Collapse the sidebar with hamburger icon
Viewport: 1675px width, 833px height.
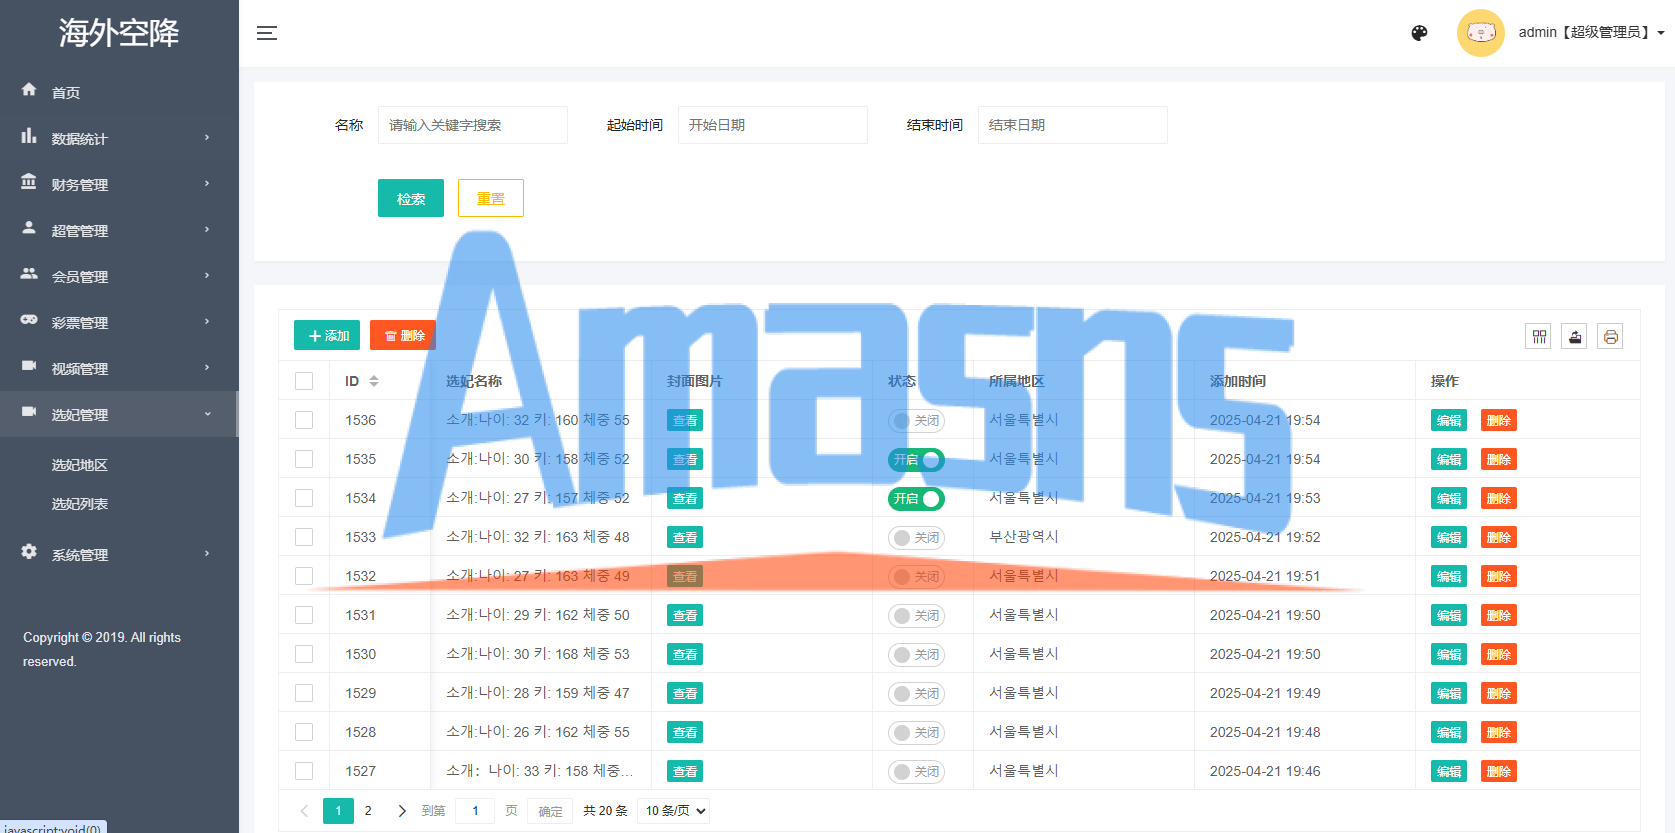pos(267,33)
